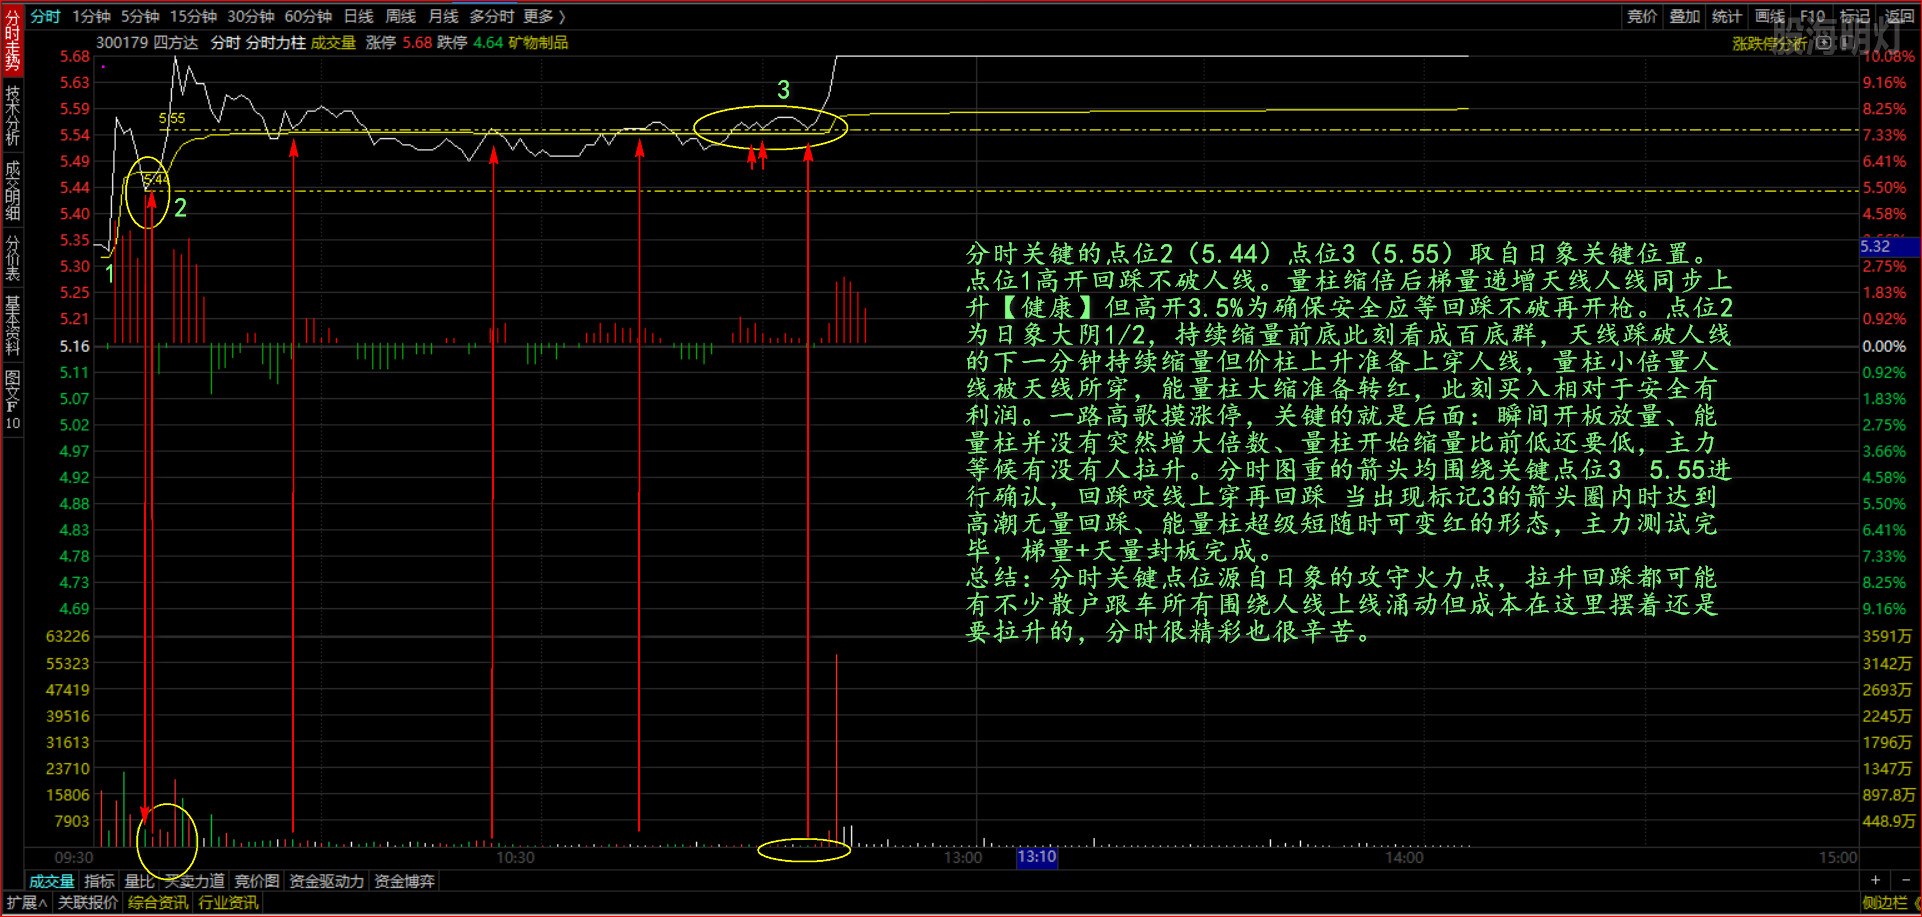Click the 13:10 highlighted time marker

tap(1037, 857)
